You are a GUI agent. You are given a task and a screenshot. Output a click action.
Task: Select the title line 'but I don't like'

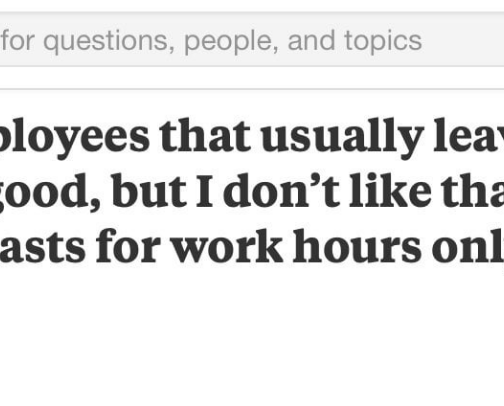click(x=252, y=191)
